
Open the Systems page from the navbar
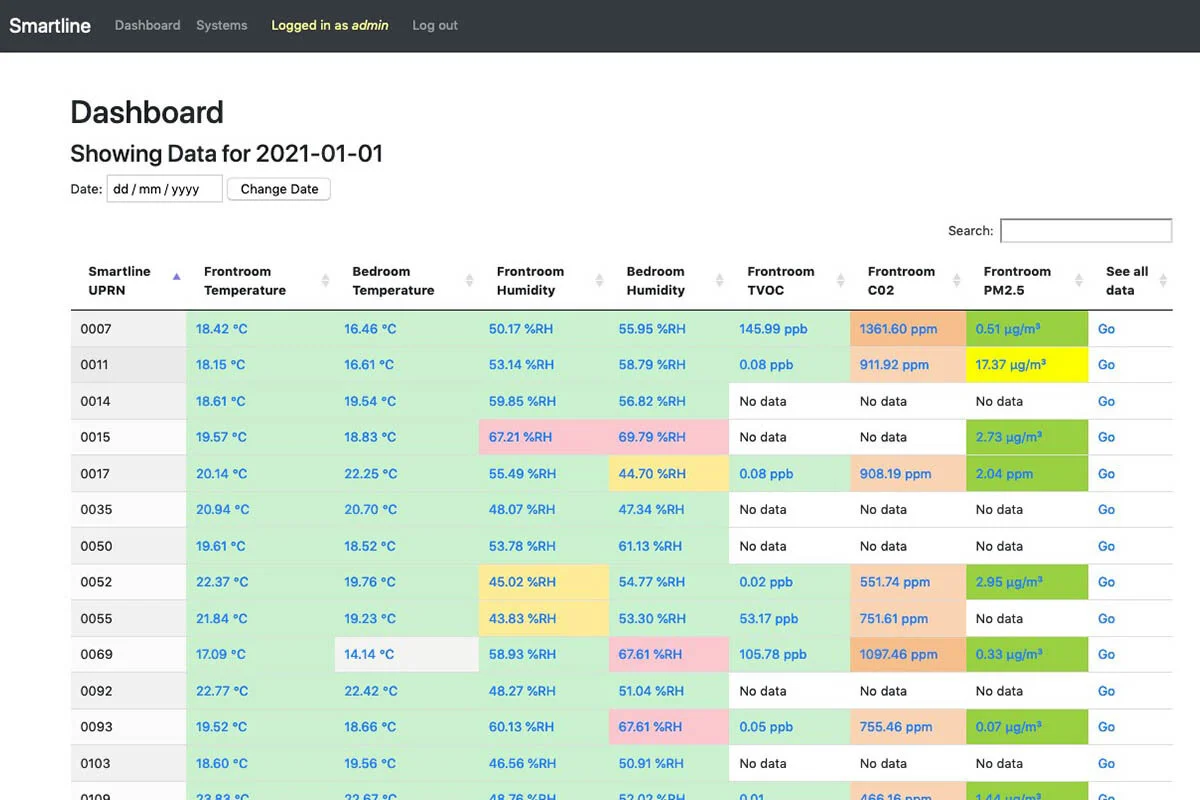(x=221, y=25)
